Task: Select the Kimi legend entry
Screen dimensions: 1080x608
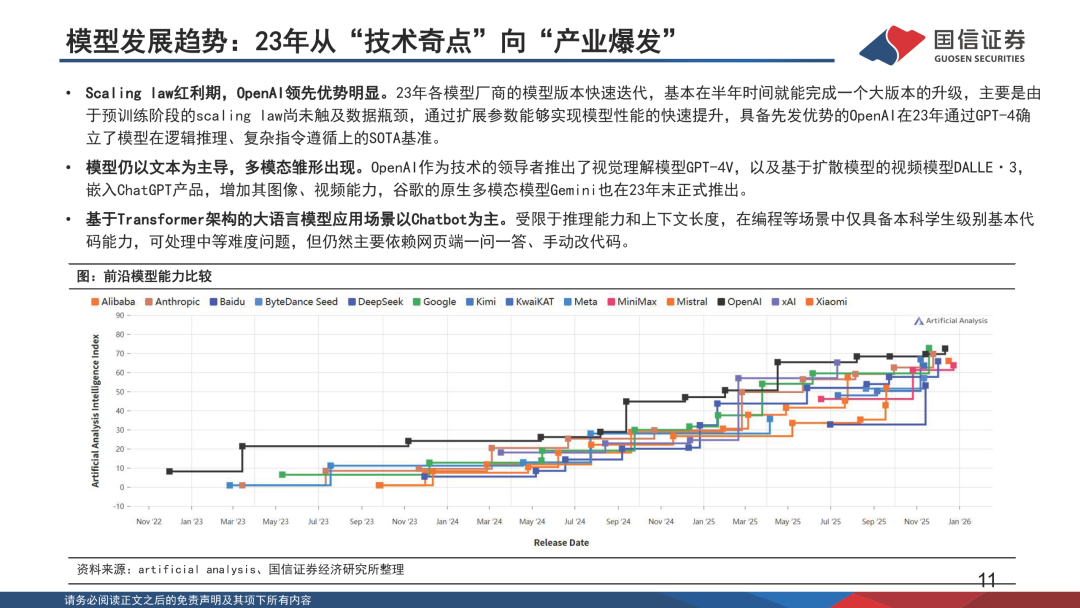Action: pos(481,302)
